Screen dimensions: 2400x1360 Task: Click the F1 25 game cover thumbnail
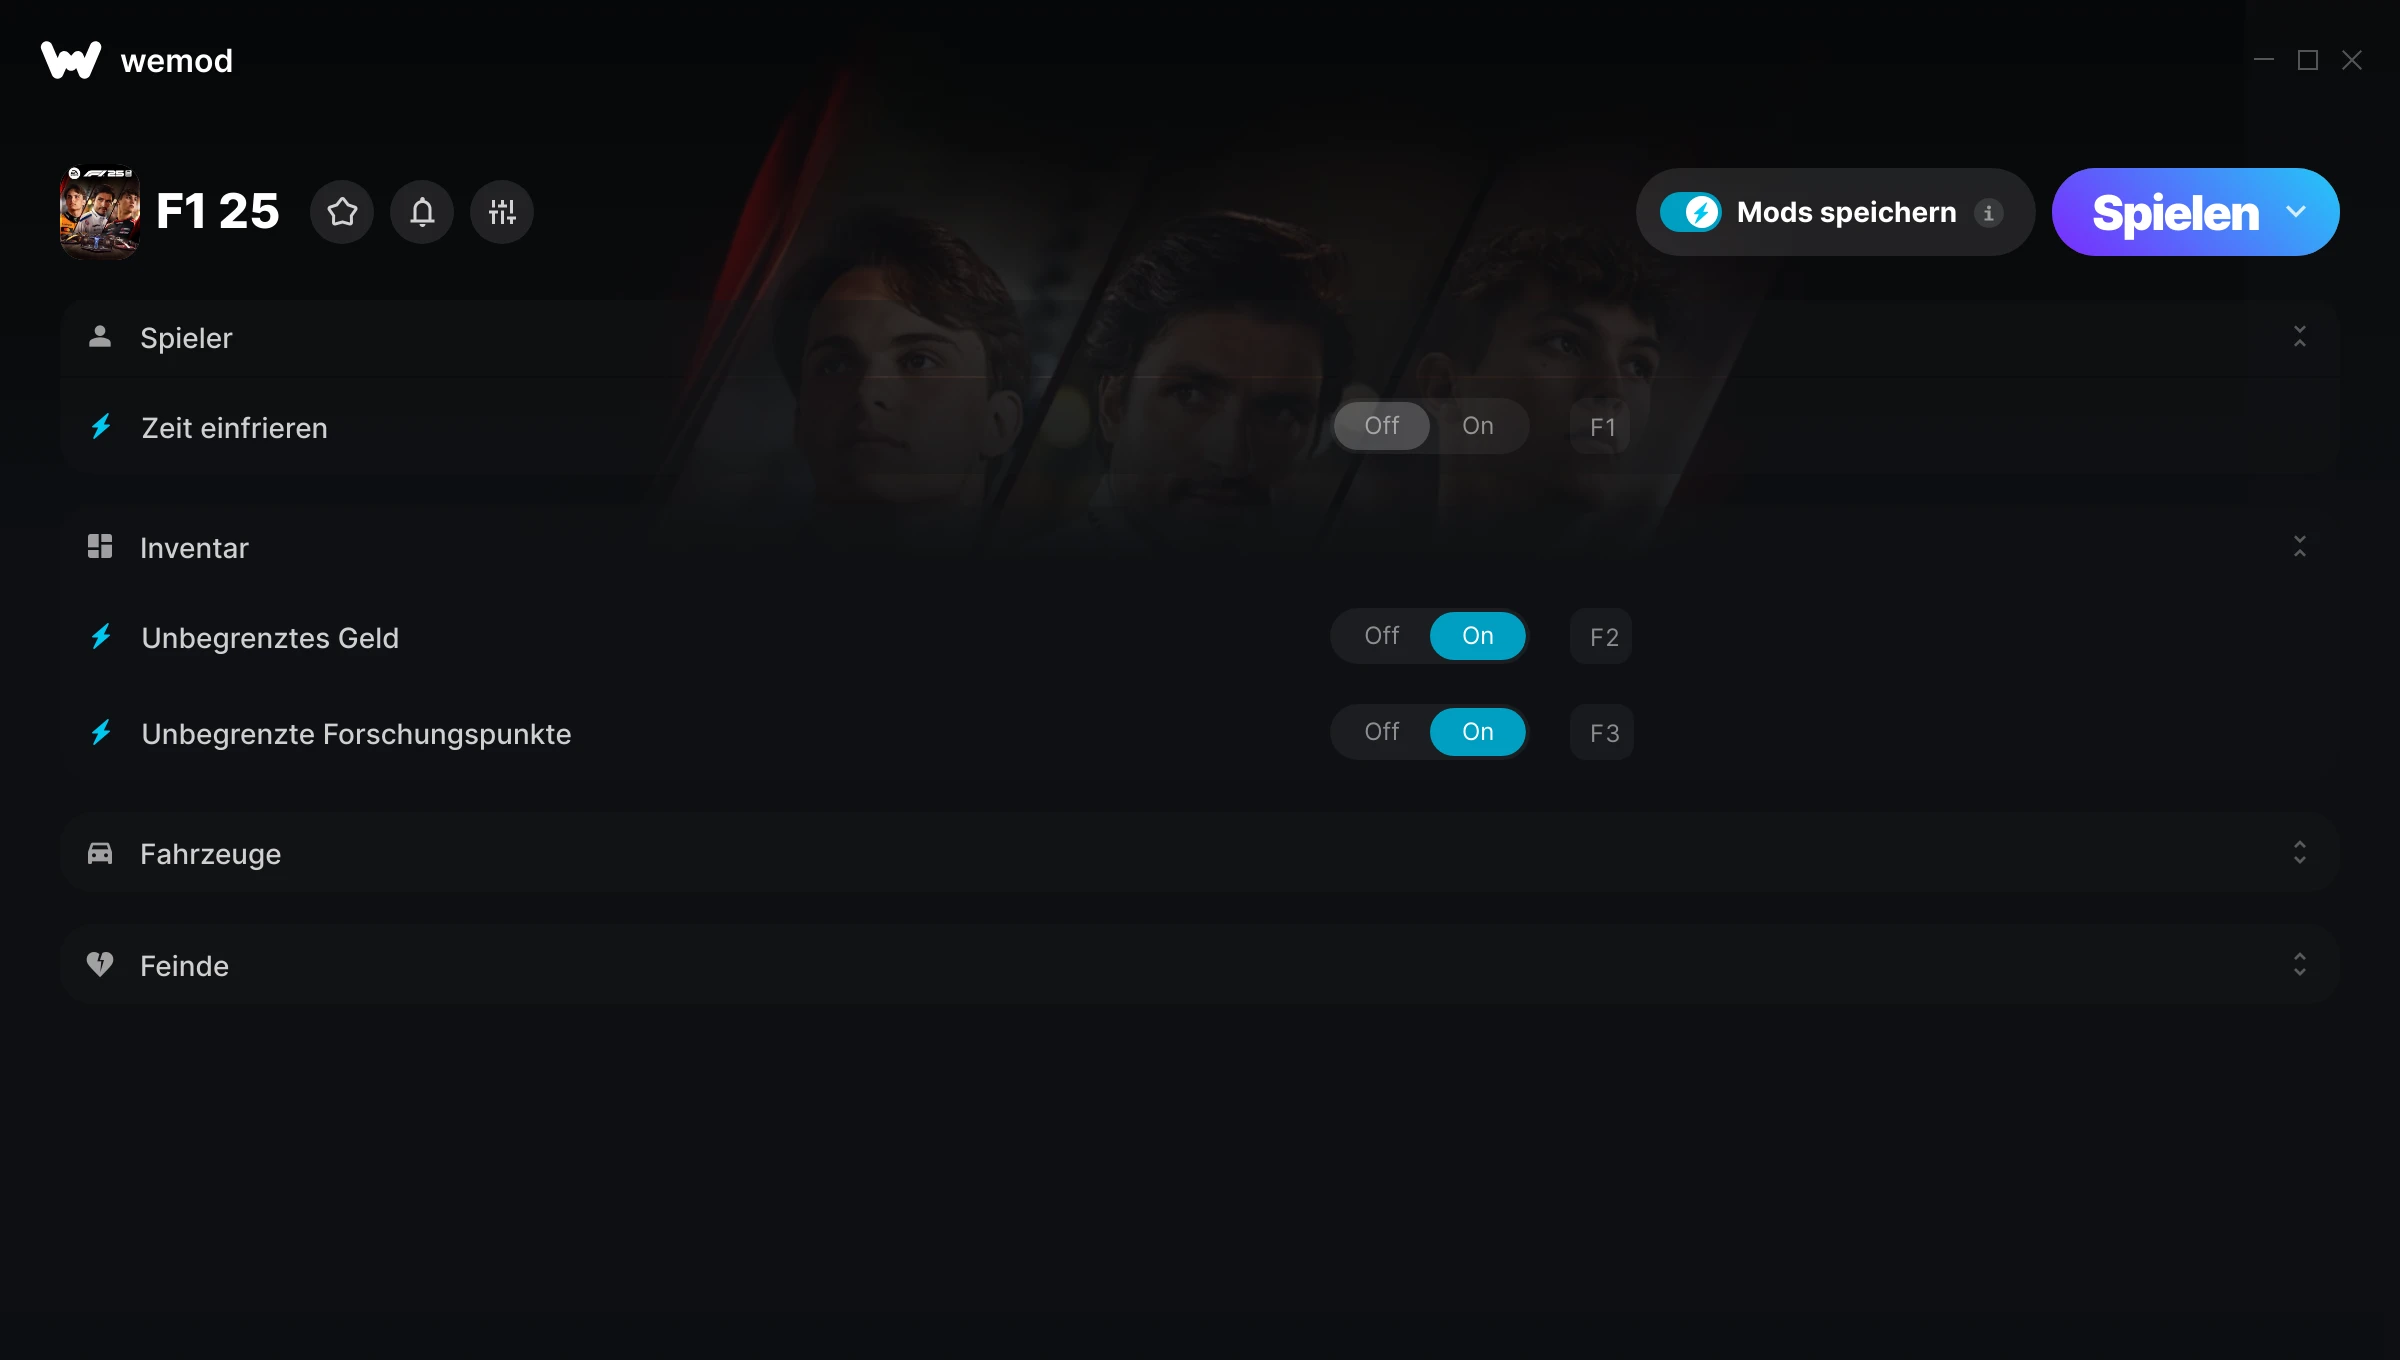coord(100,212)
